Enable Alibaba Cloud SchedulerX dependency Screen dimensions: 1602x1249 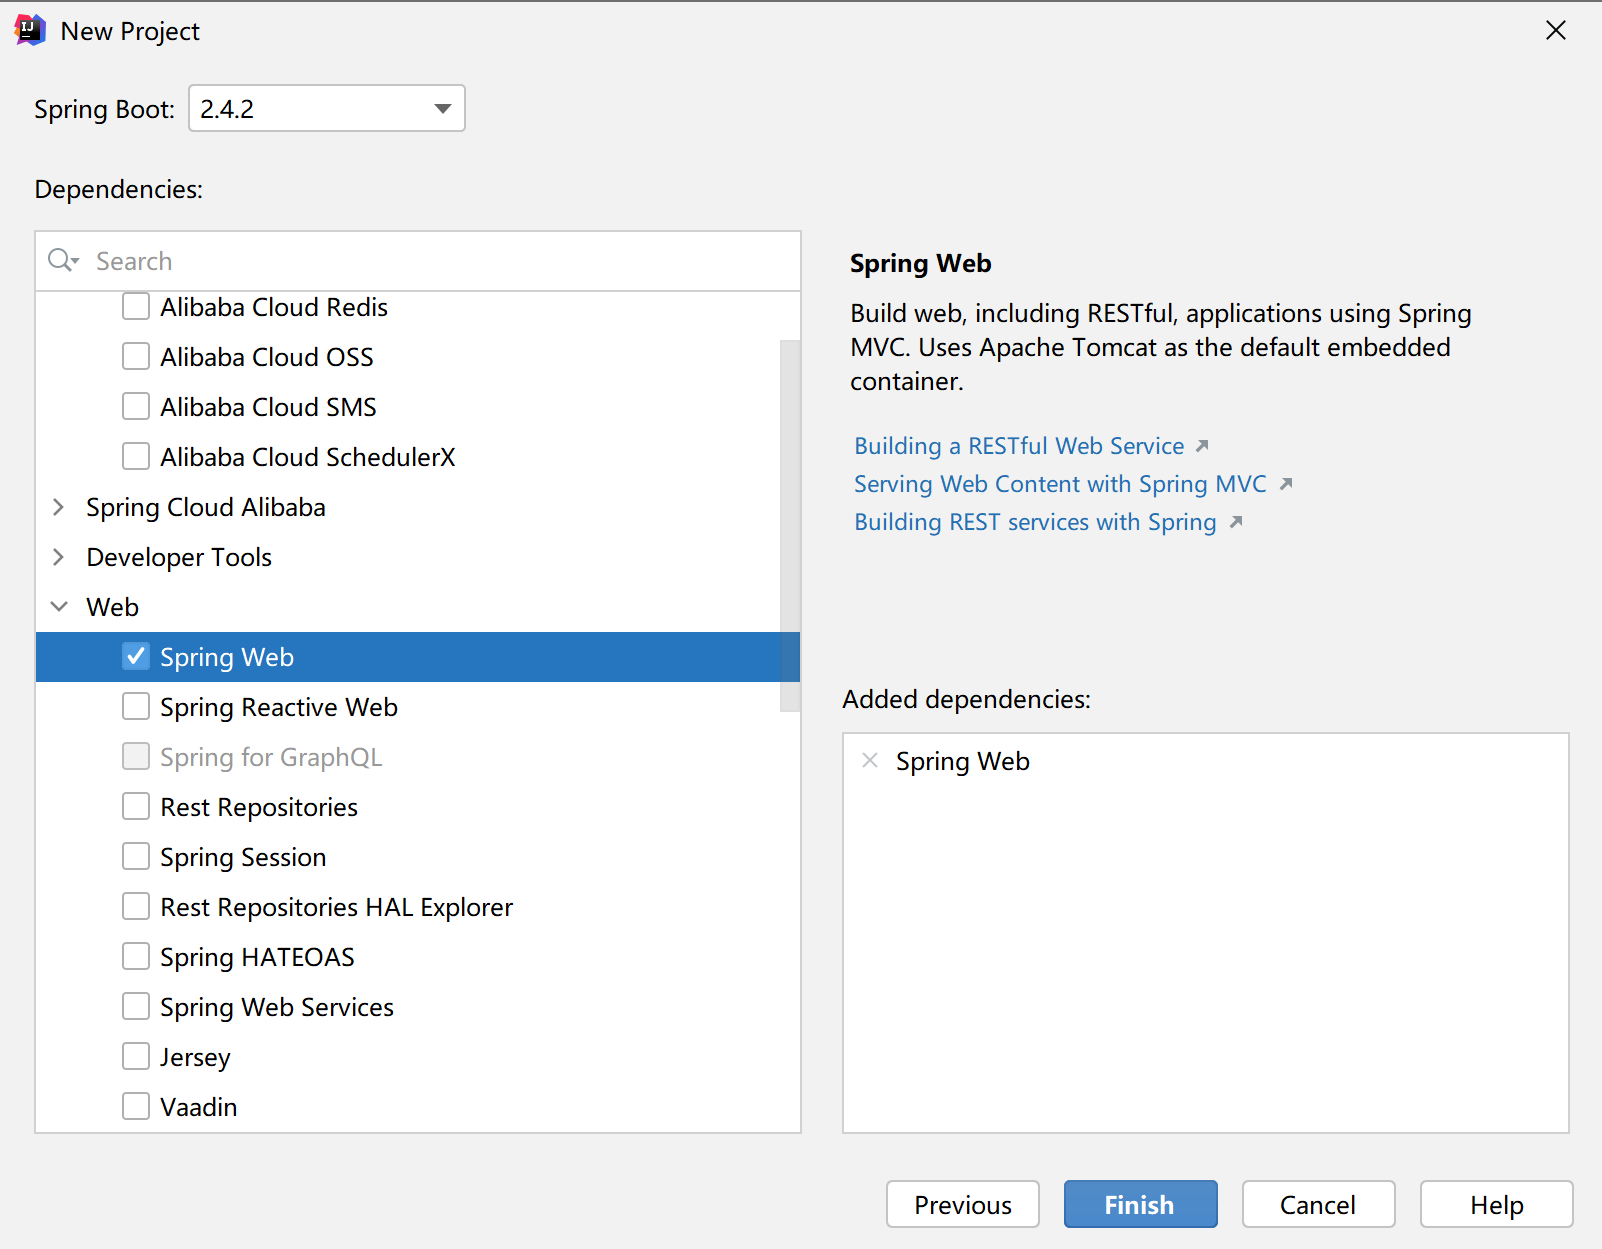point(136,456)
